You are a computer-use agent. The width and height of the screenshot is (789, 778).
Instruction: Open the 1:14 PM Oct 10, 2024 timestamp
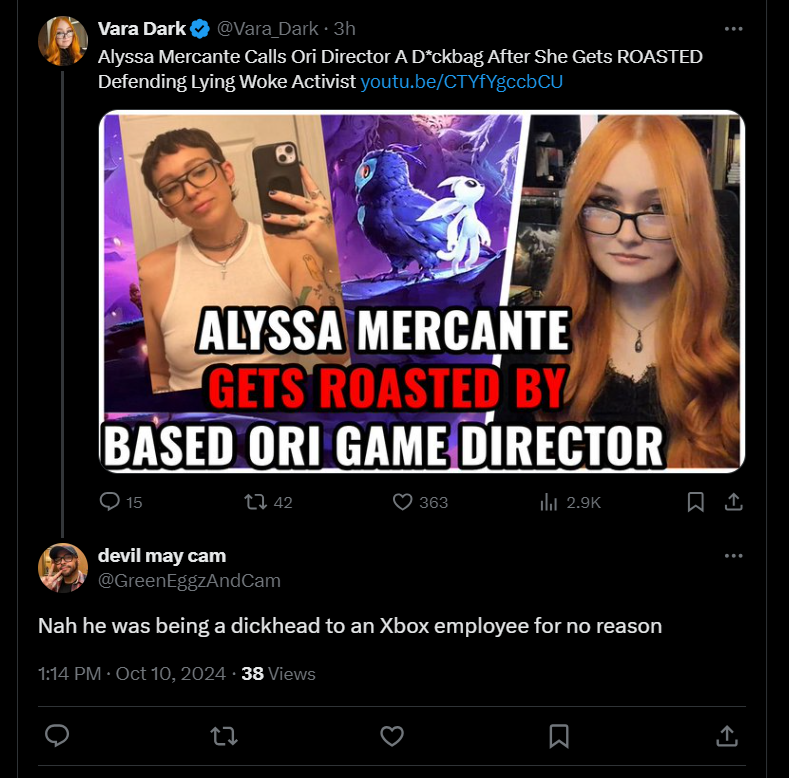click(x=132, y=673)
